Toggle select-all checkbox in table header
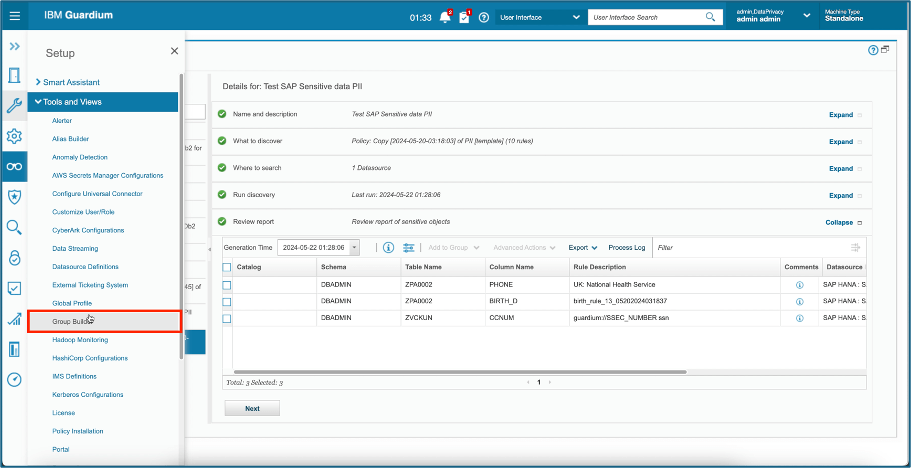The height and width of the screenshot is (468, 912). 227,267
